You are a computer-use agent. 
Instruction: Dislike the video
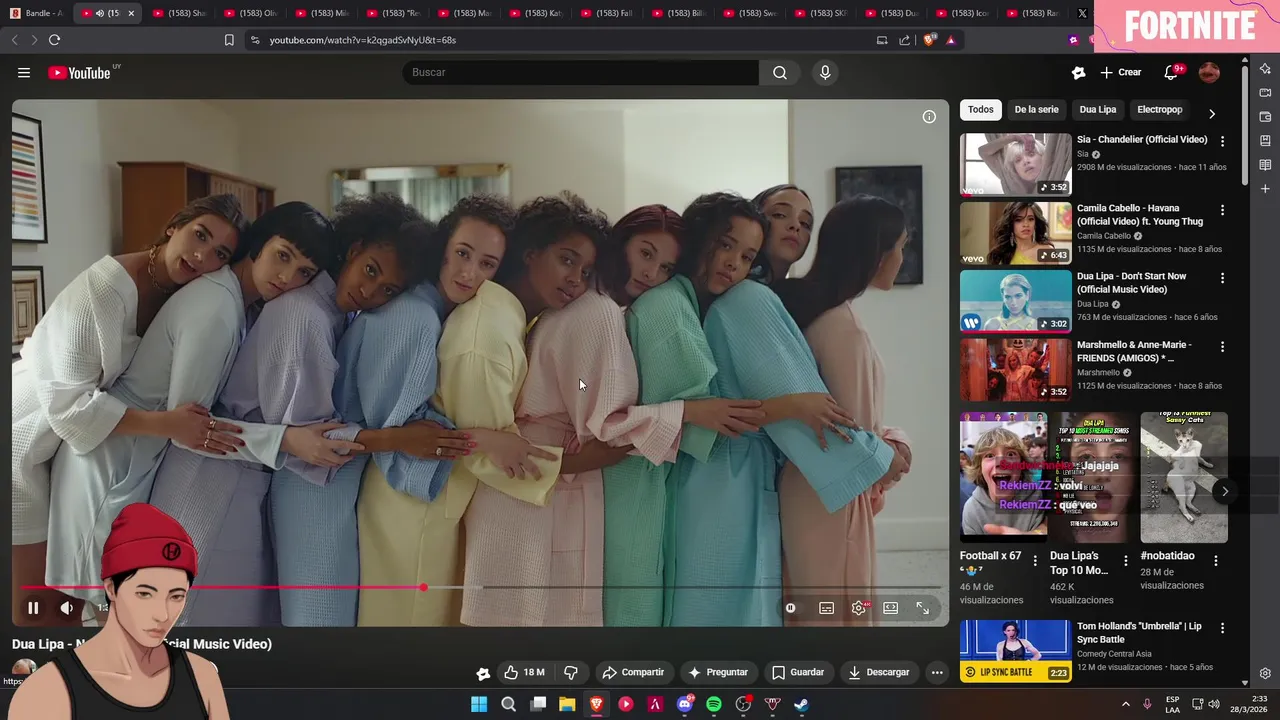pyautogui.click(x=571, y=672)
